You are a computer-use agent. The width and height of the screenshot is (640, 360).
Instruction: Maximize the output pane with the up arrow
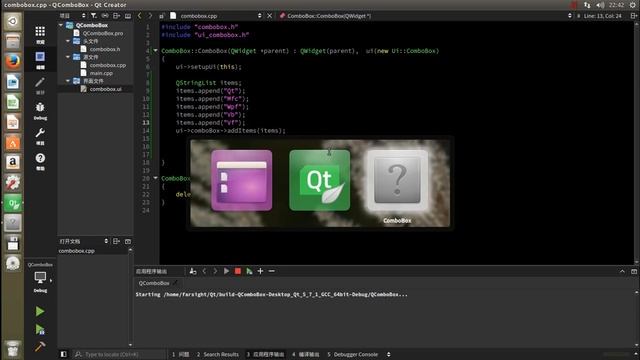[x=622, y=271]
